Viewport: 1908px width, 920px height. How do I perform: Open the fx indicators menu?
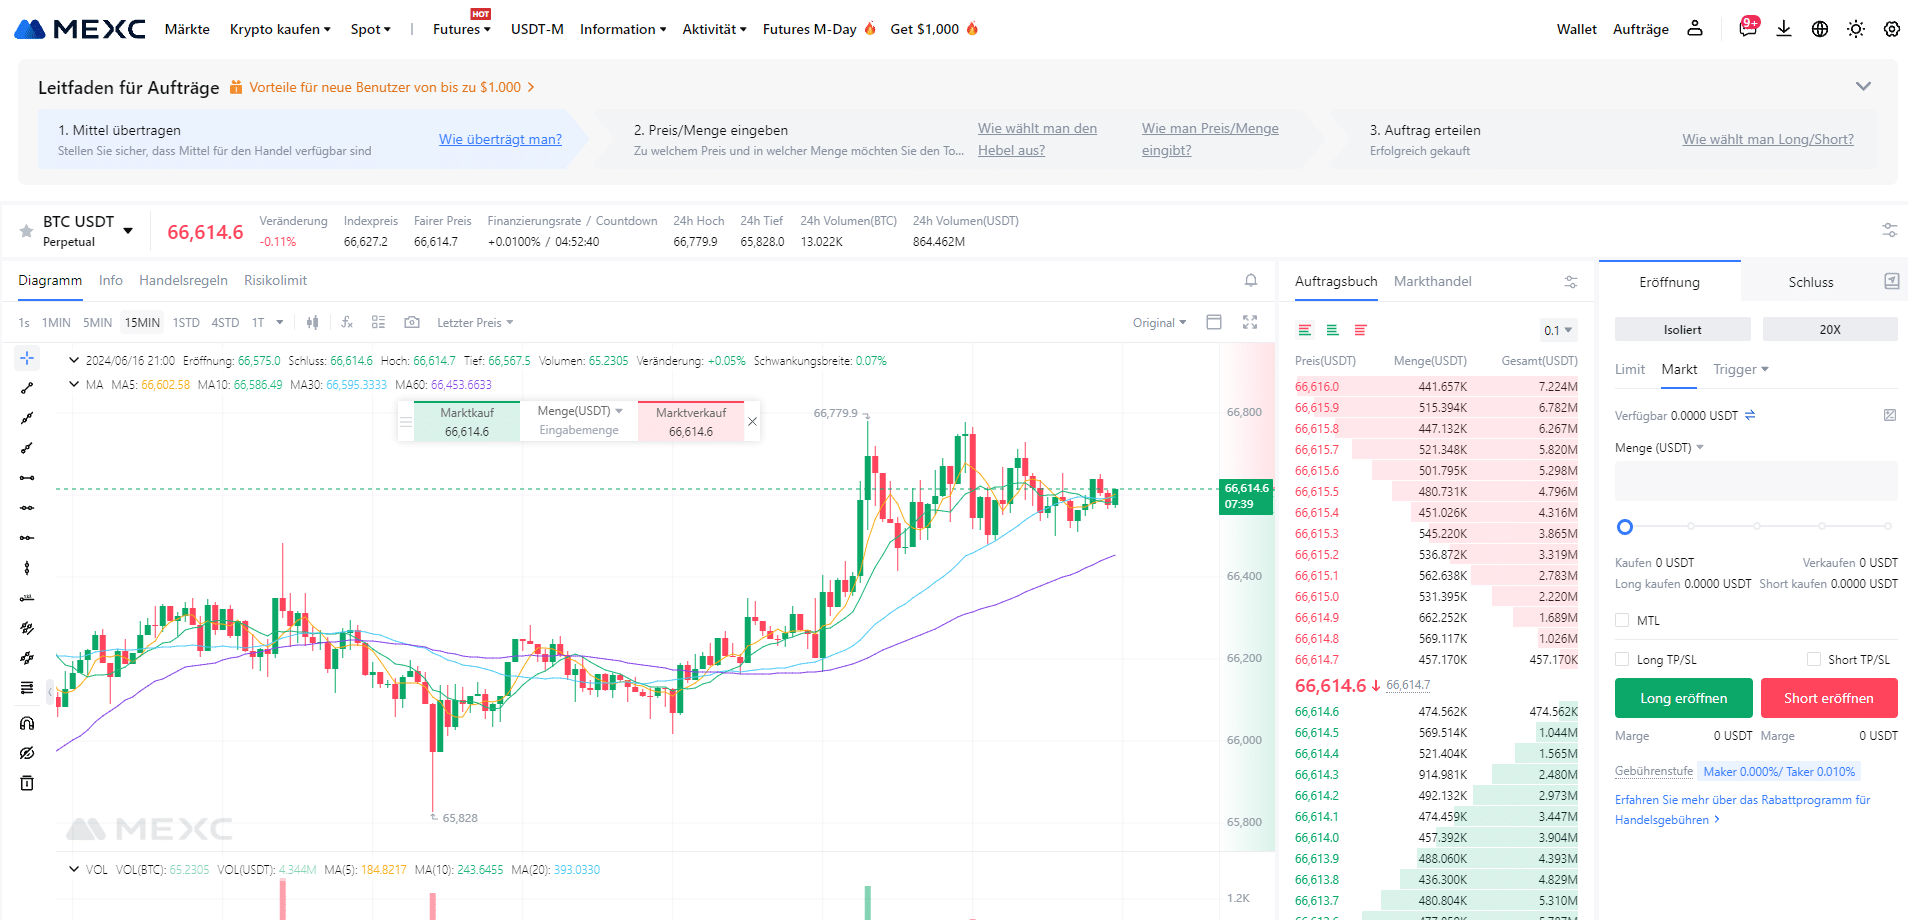tap(347, 322)
